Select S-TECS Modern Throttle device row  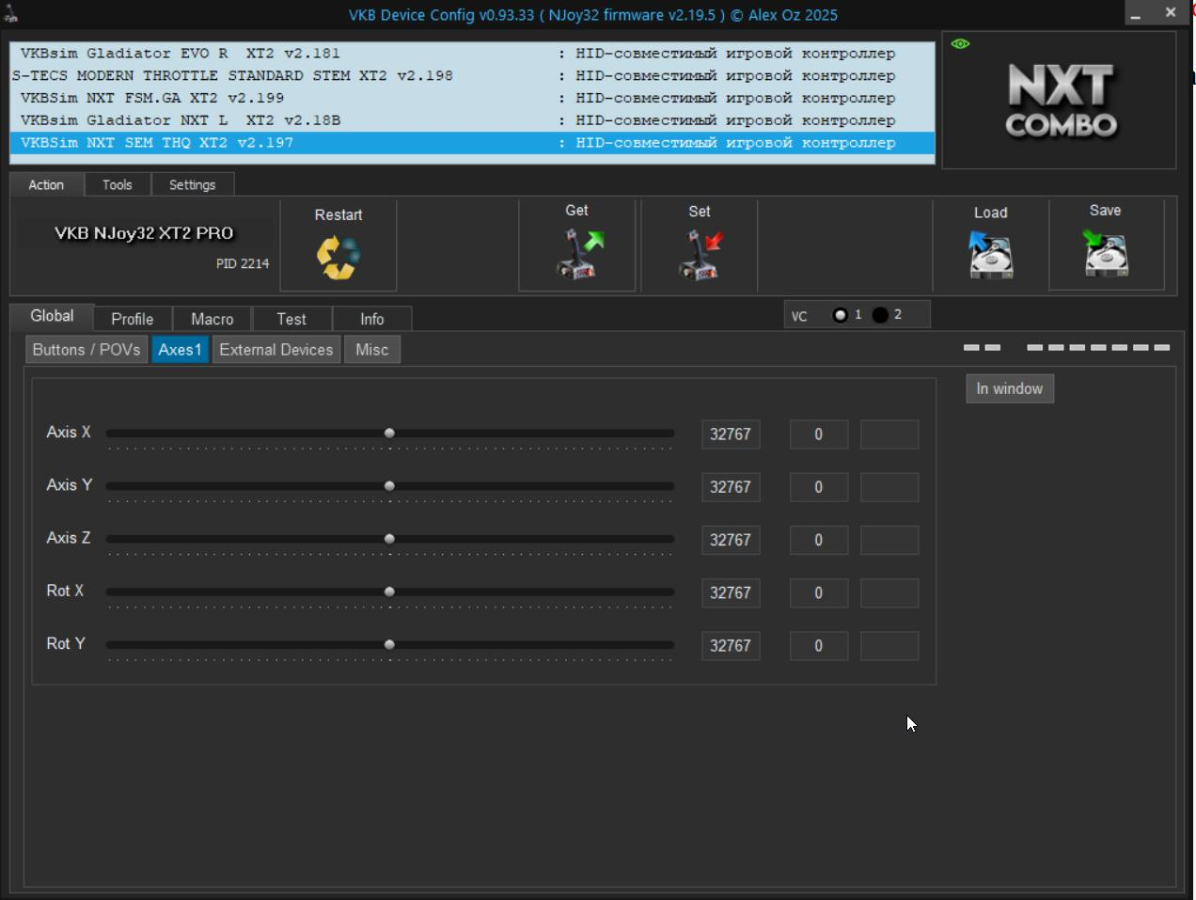[232, 76]
